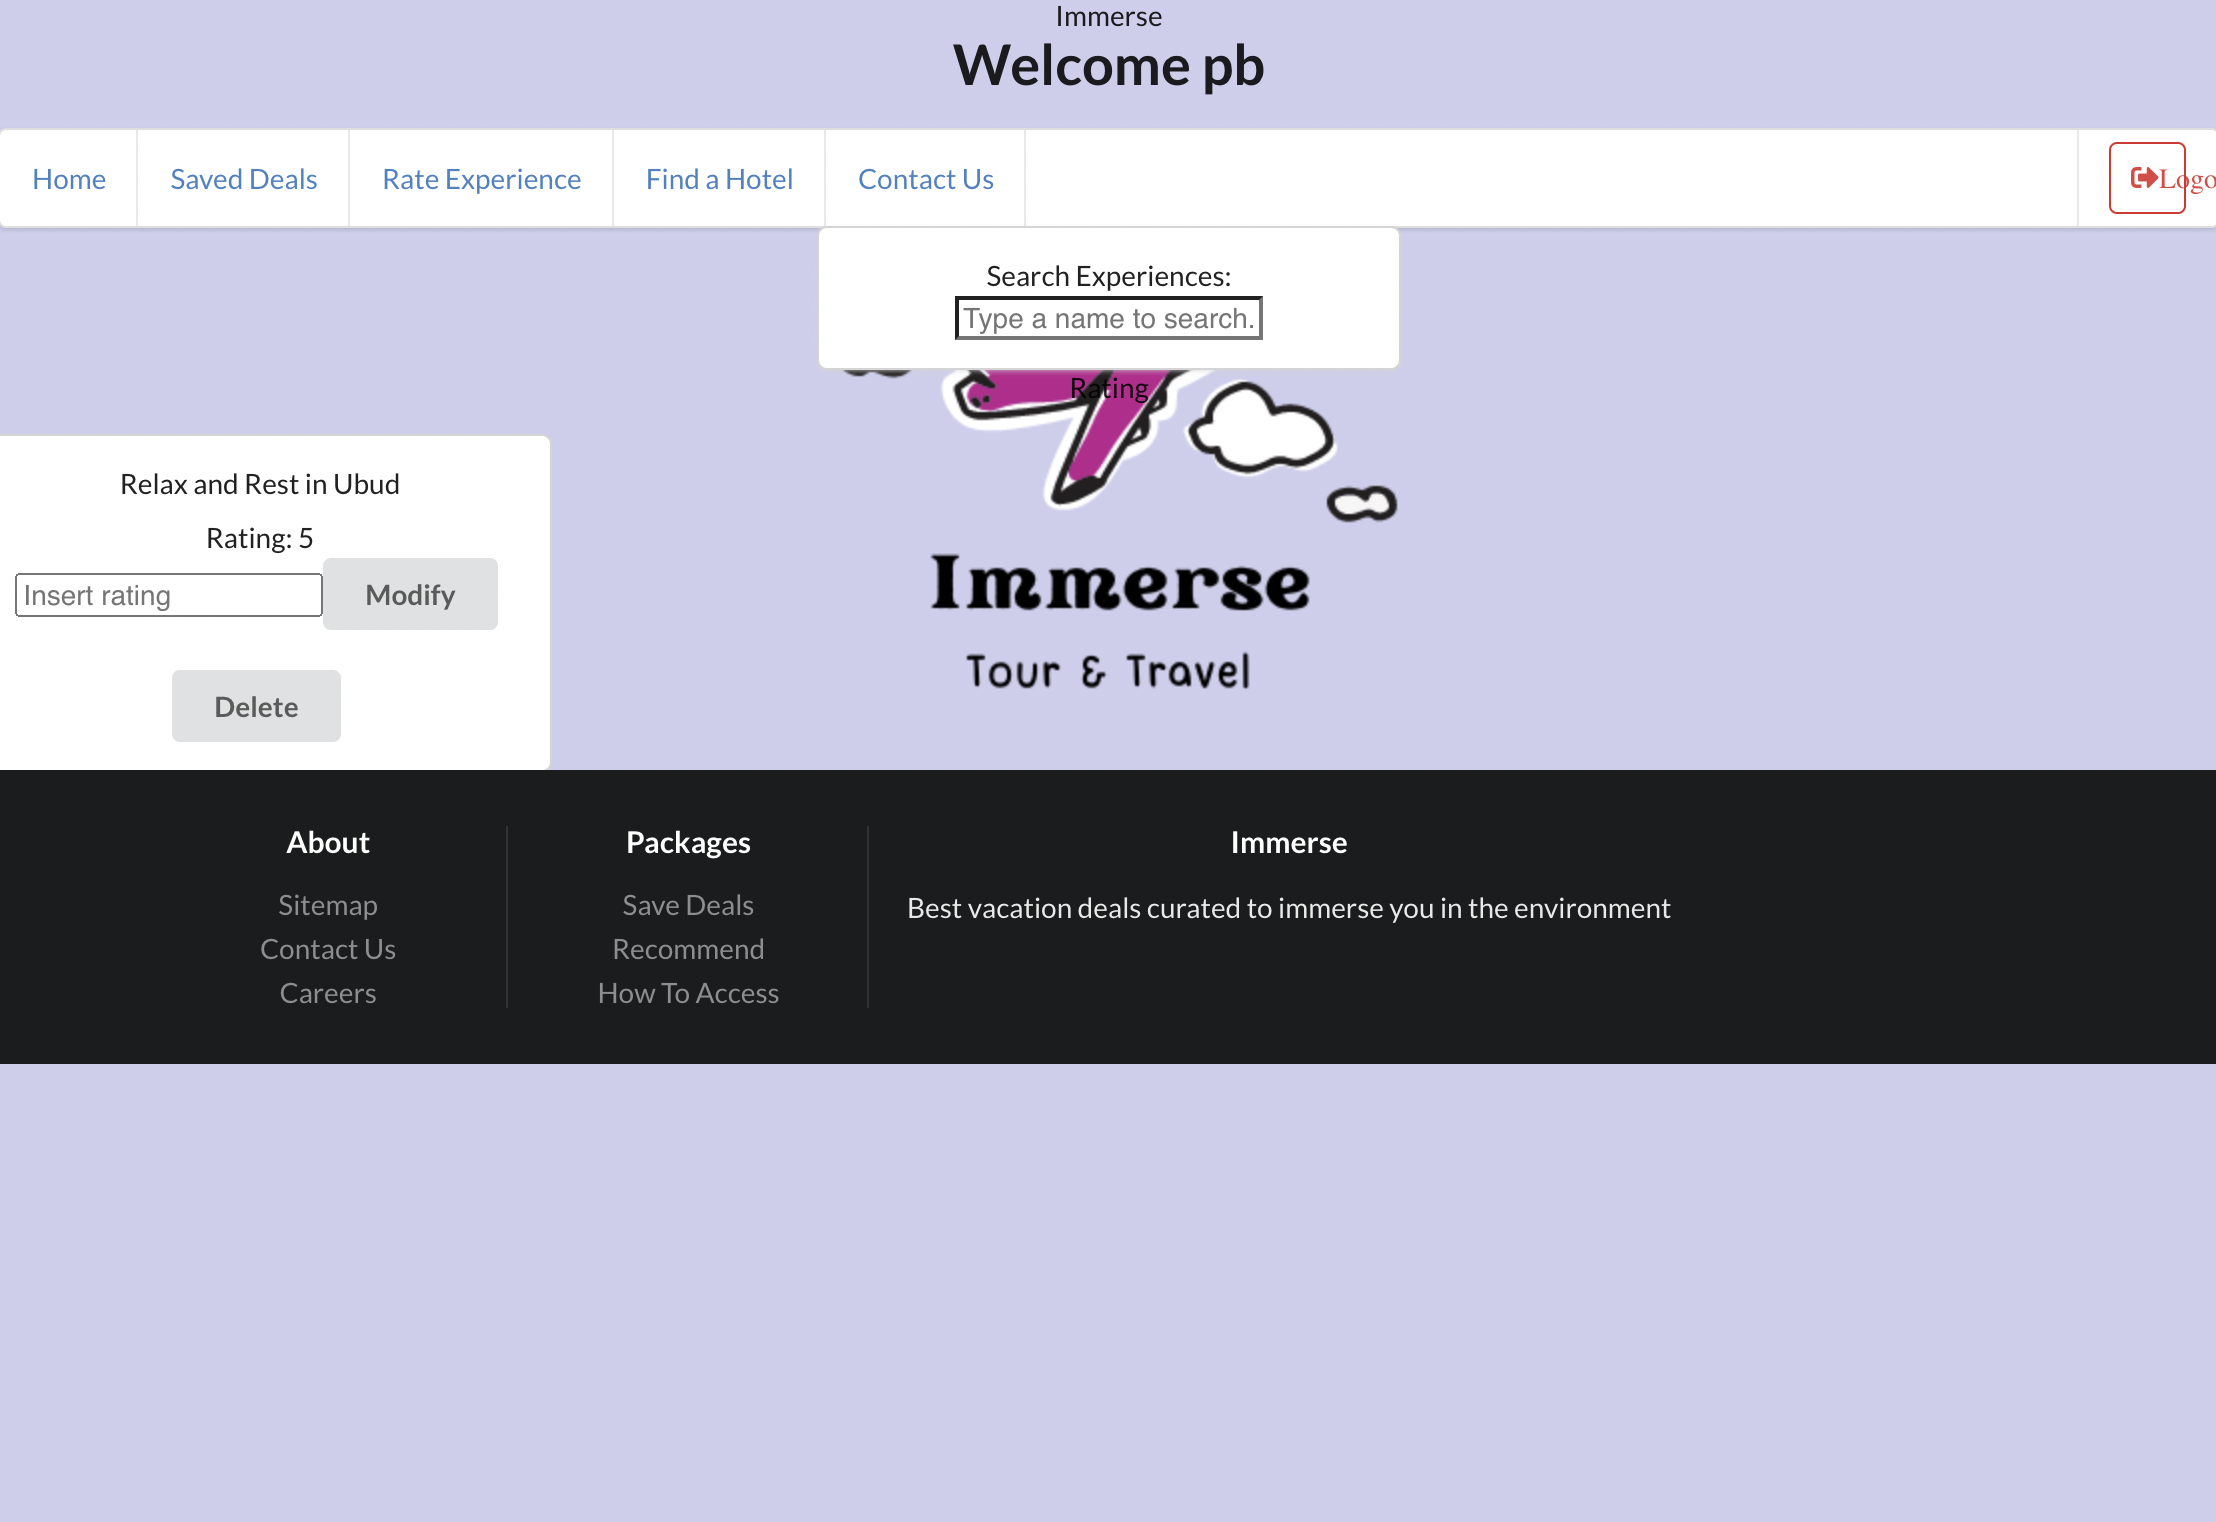Screen dimensions: 2216x1522
Task: Select the Home navigation tab
Action: click(x=69, y=178)
